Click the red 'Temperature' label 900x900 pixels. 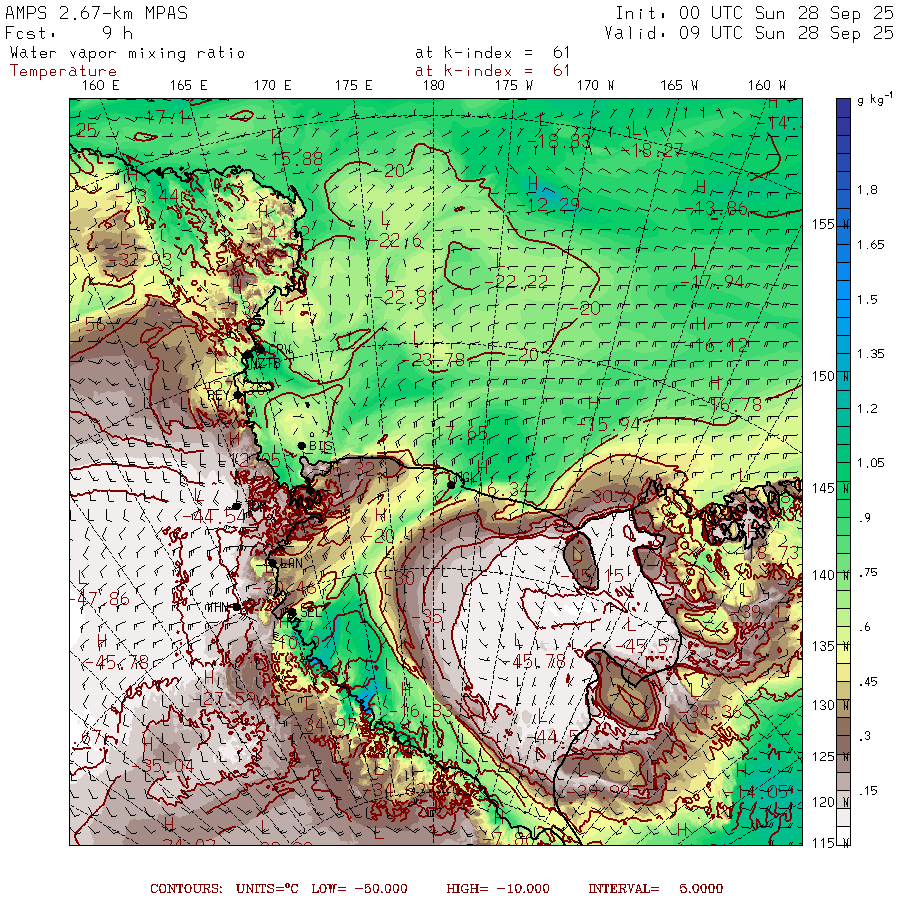click(x=63, y=71)
